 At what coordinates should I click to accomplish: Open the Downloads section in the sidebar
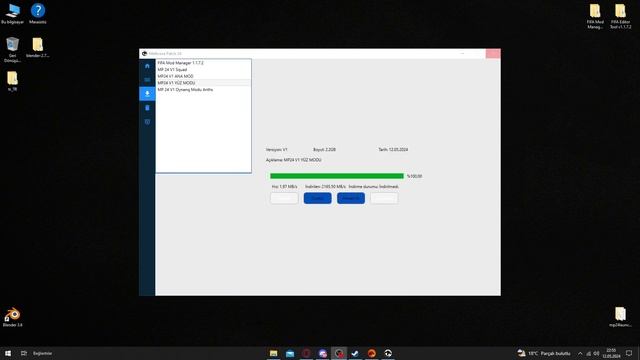pyautogui.click(x=147, y=93)
